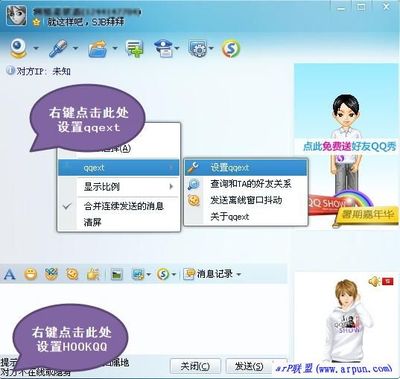Open applications gear icon
Screen dimensions: 400x379
tap(198, 49)
